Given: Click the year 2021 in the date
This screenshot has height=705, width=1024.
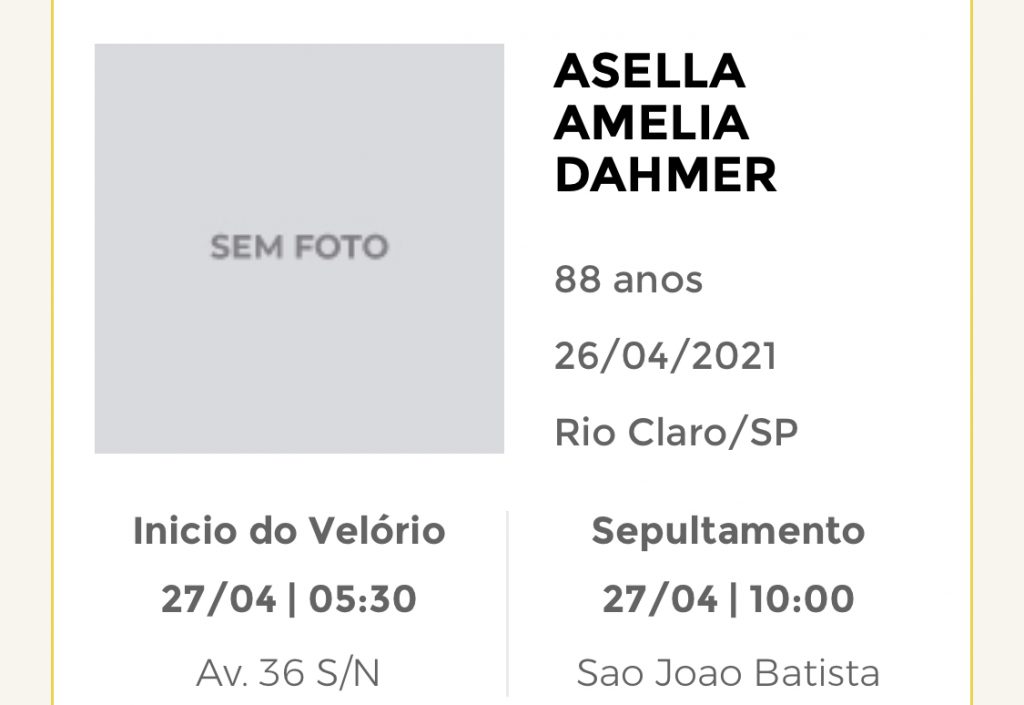Looking at the screenshot, I should pyautogui.click(x=733, y=356).
